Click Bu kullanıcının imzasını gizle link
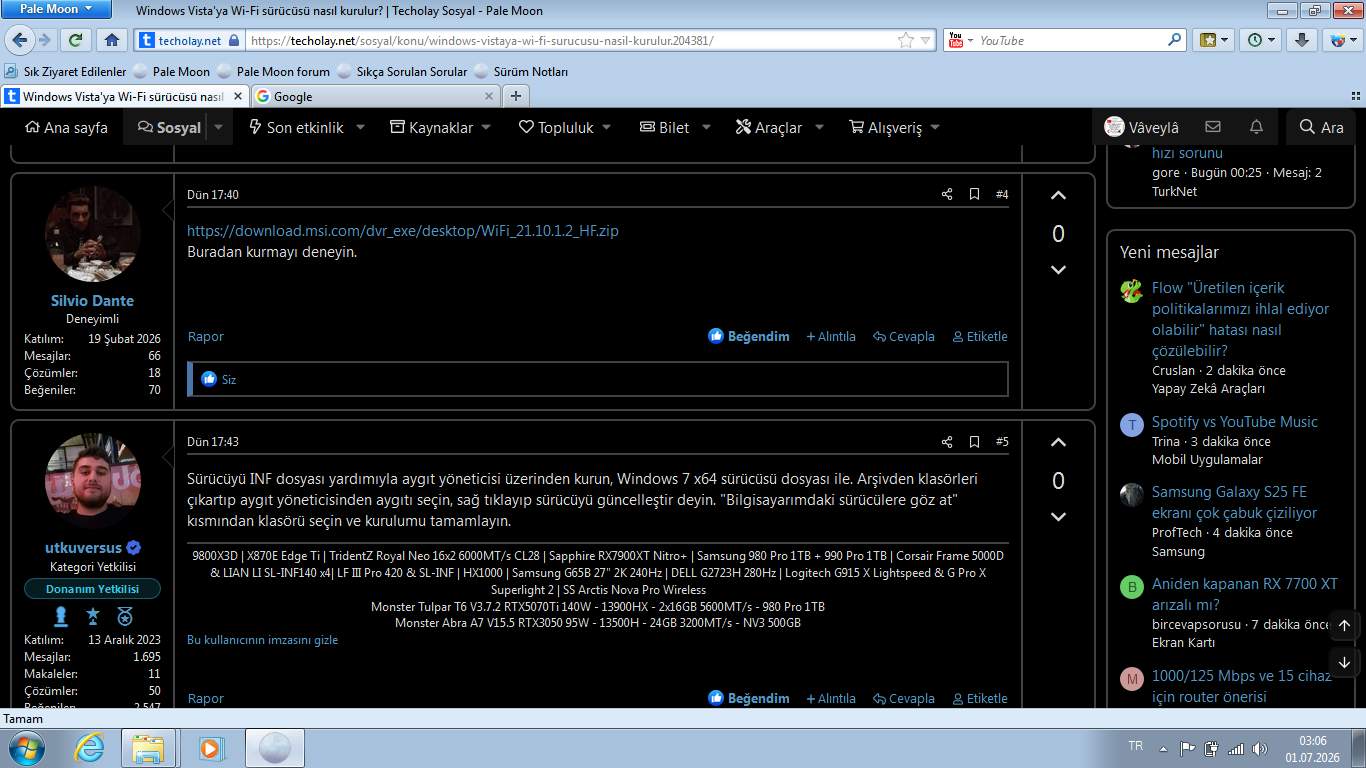 click(x=263, y=639)
